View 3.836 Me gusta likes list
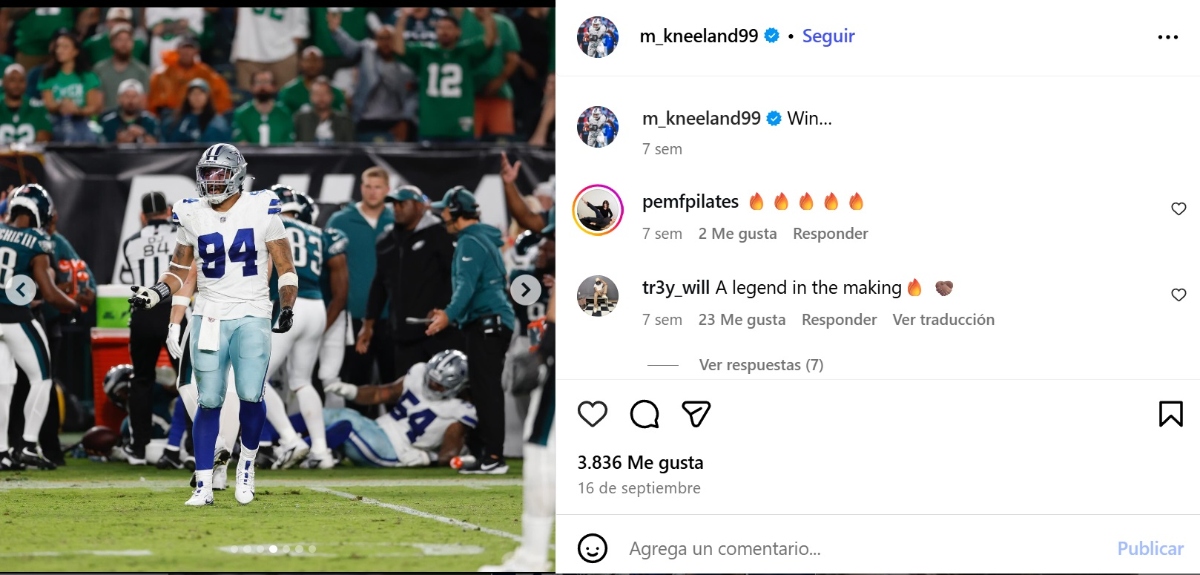The image size is (1200, 575). click(640, 463)
